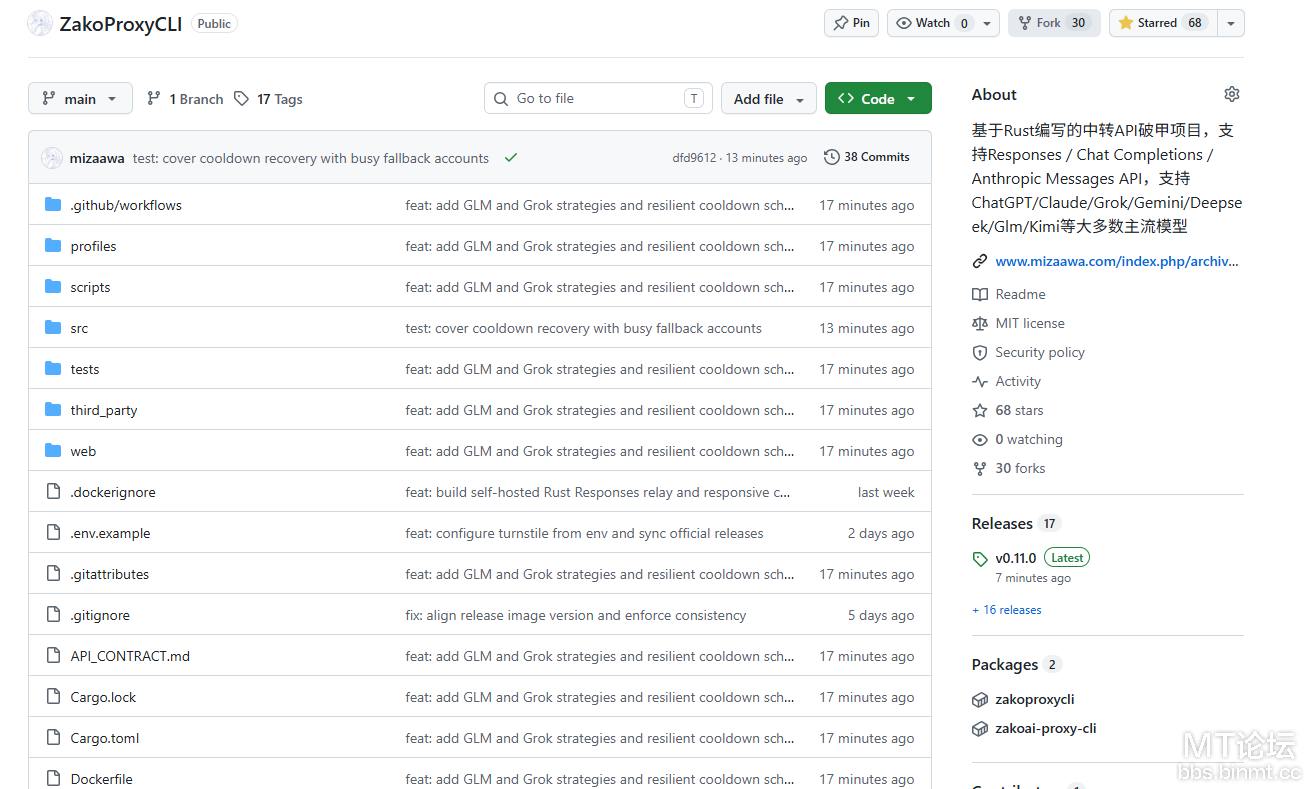Expand the star lists dropdown arrow
The width and height of the screenshot is (1310, 789).
coord(1231,23)
